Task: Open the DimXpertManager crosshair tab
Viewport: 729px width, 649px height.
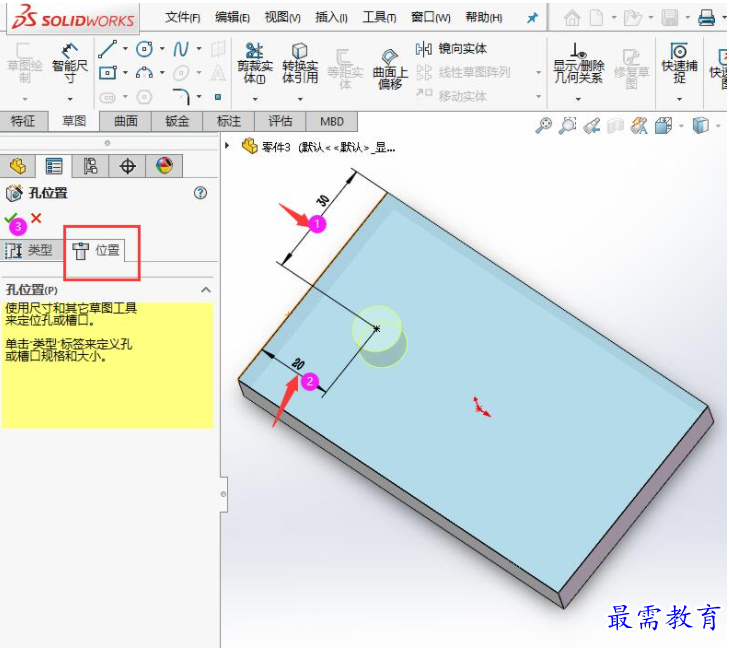Action: pyautogui.click(x=127, y=166)
